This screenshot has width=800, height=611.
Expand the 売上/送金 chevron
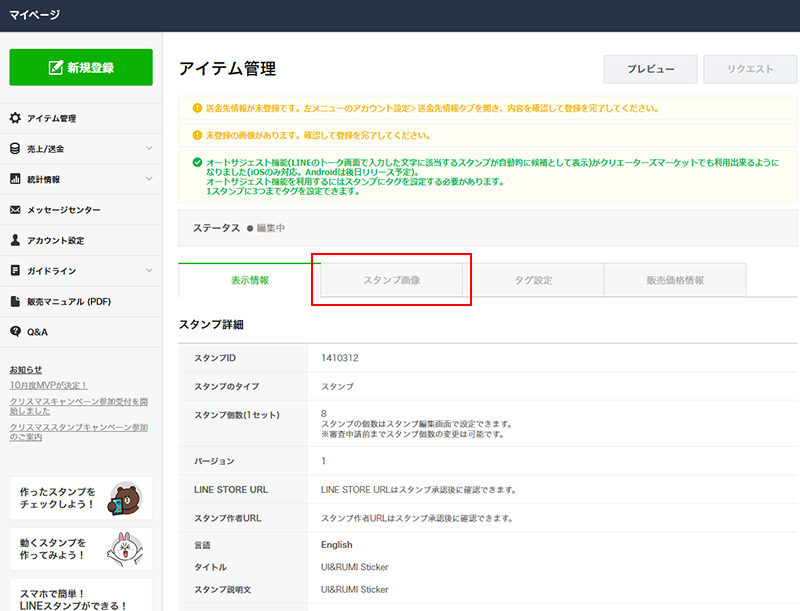149,149
